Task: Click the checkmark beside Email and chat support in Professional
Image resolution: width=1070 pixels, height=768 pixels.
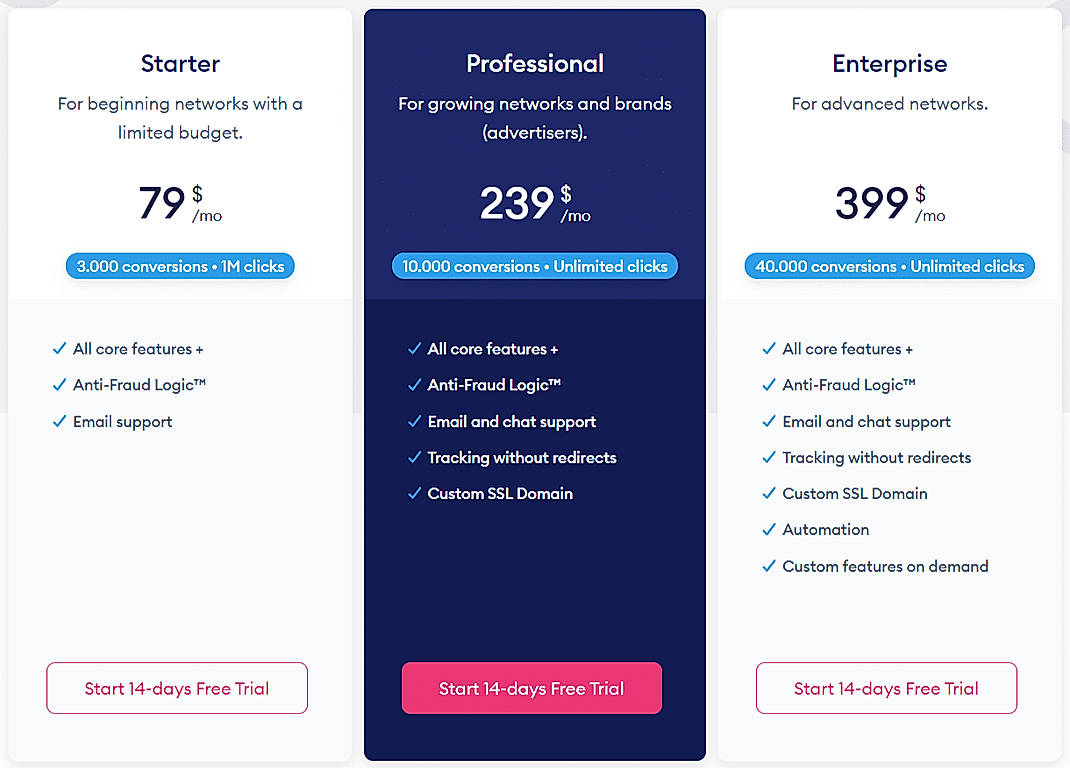Action: [x=413, y=421]
